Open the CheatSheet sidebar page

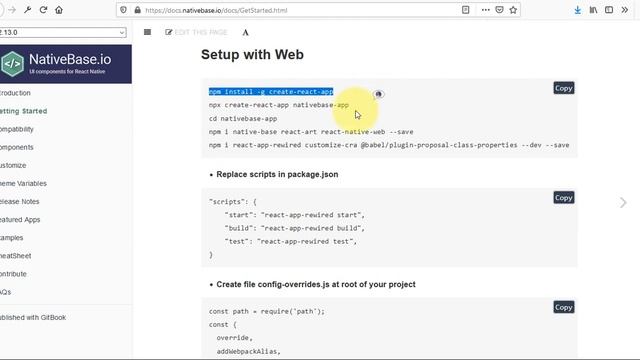(16, 256)
